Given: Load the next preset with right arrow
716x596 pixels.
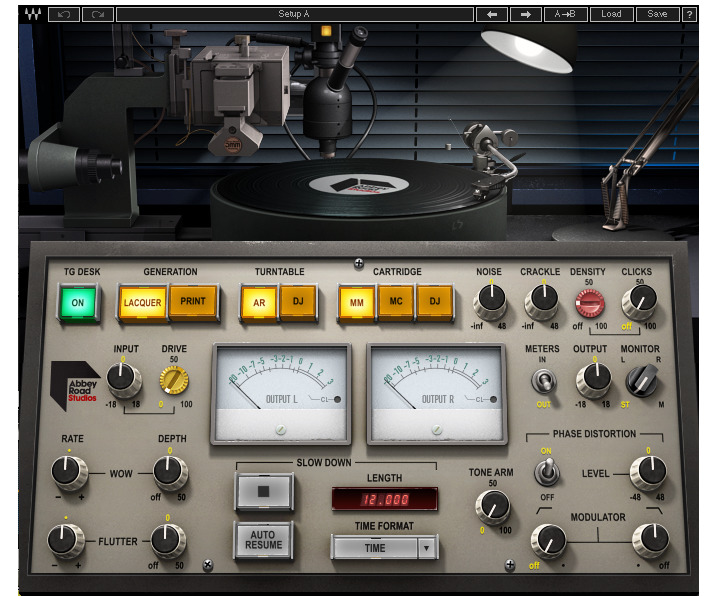Looking at the screenshot, I should (x=525, y=14).
